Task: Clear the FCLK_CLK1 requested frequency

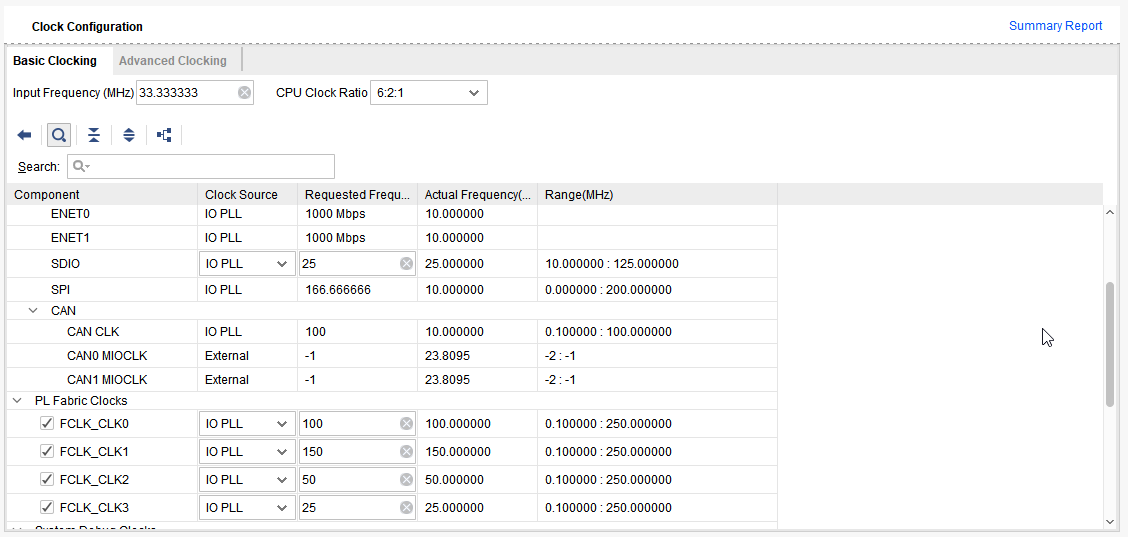Action: click(x=406, y=452)
